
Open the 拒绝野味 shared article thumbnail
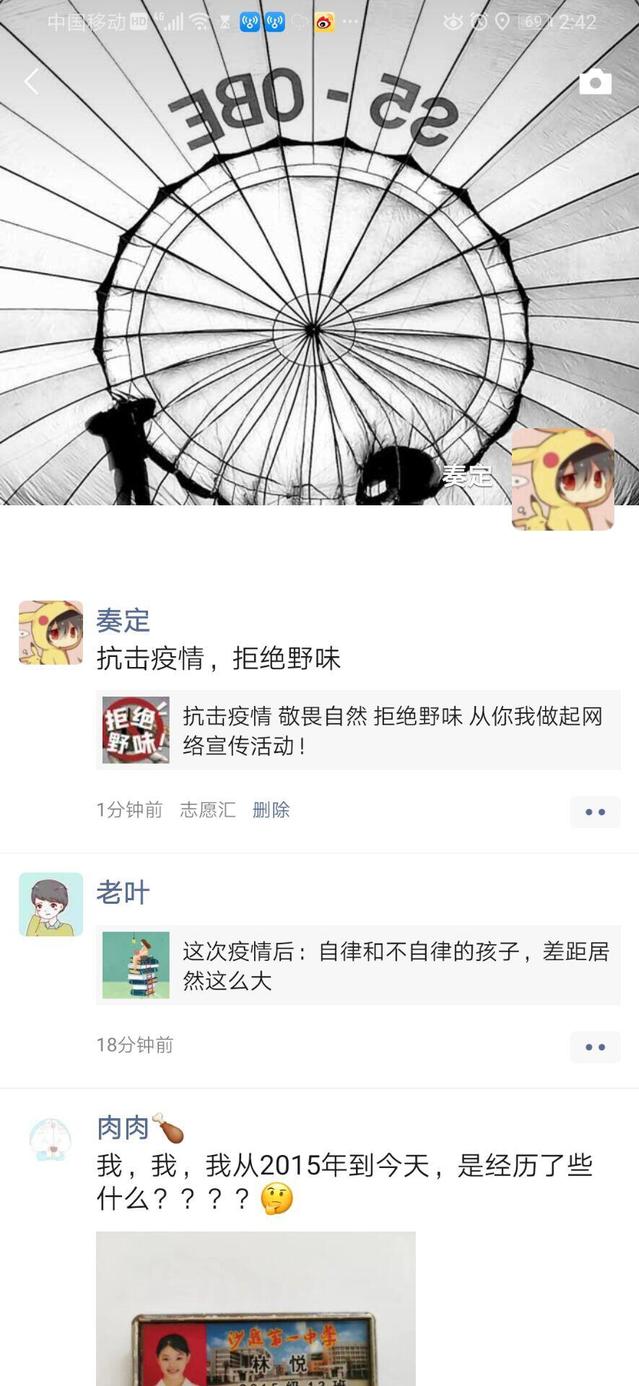136,730
